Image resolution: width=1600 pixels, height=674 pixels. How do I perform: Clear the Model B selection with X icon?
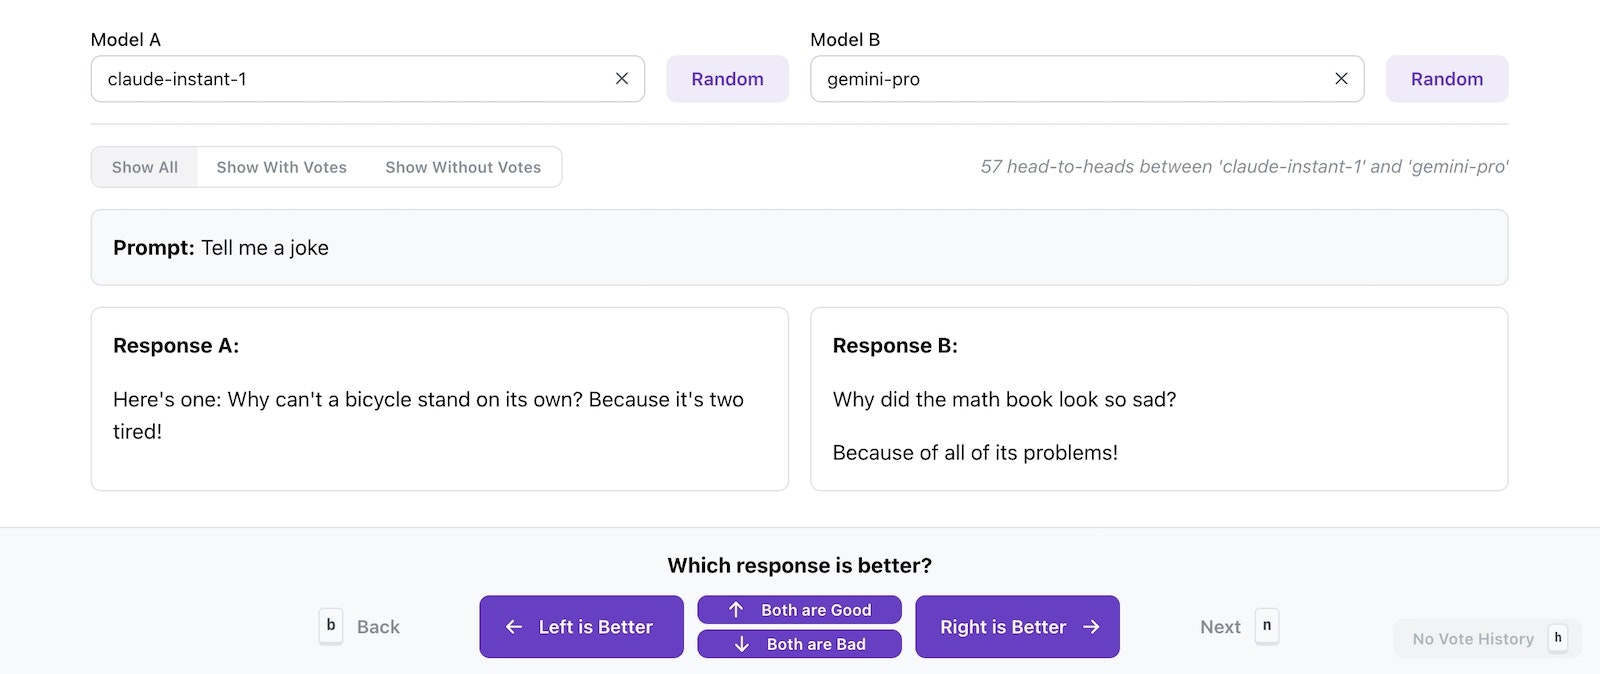(x=1341, y=79)
